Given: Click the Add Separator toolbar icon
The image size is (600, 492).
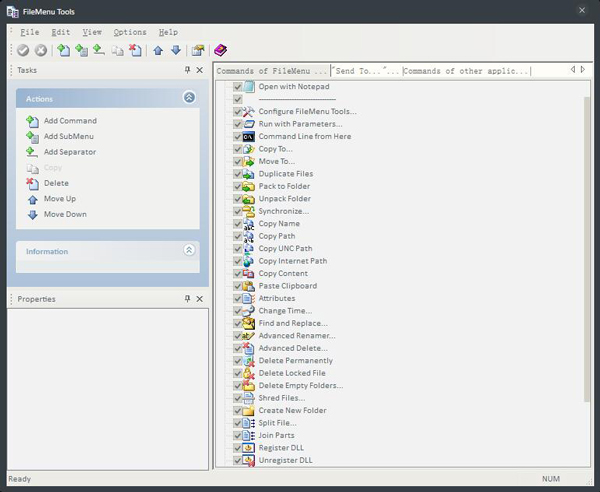Looking at the screenshot, I should point(99,50).
